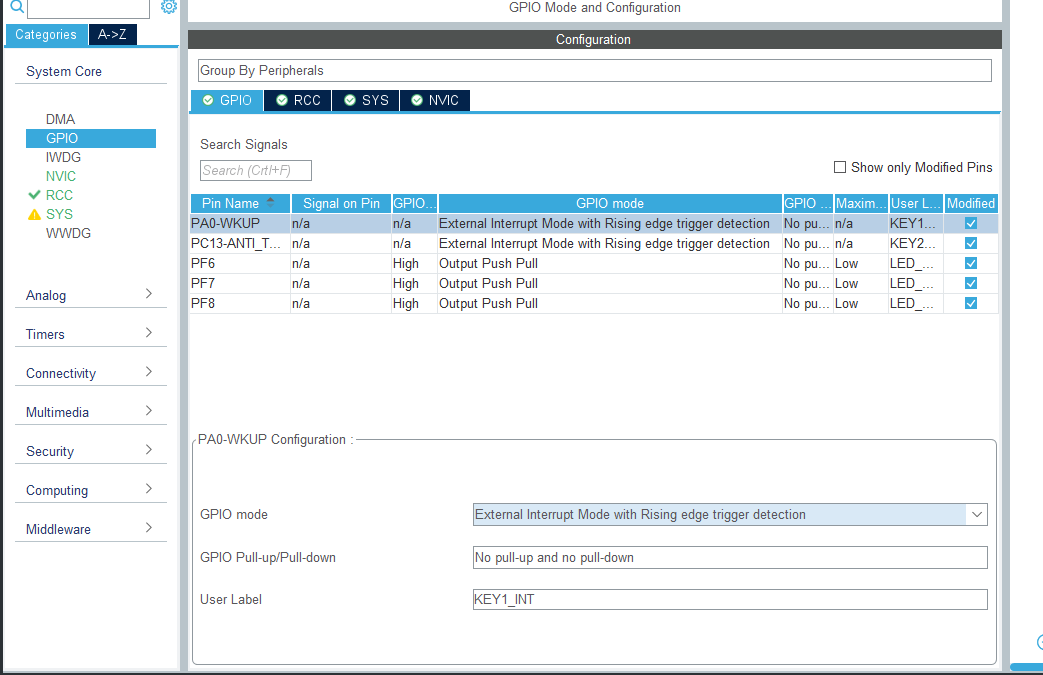Uncheck Modified for the PA0-WKUP row

click(969, 223)
